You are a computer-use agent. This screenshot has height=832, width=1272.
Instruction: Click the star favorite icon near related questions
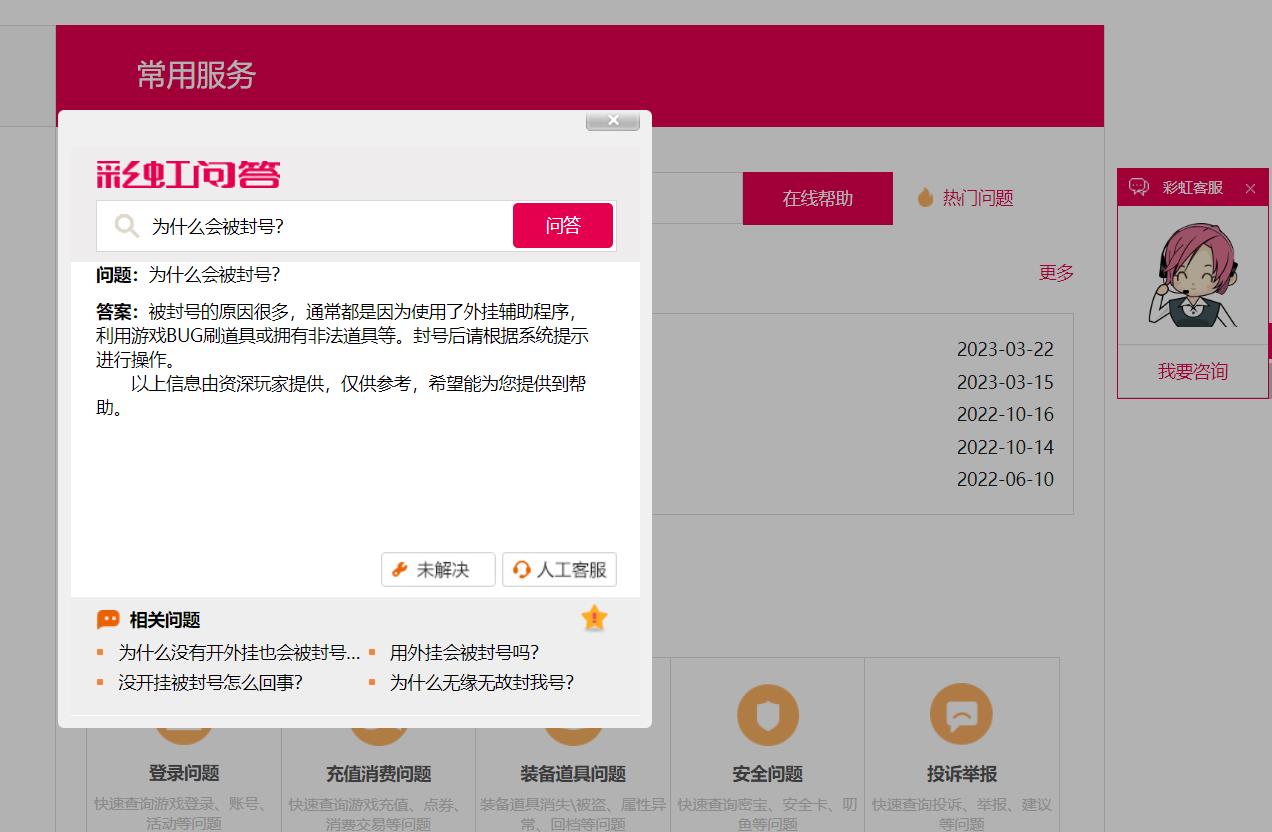[594, 618]
